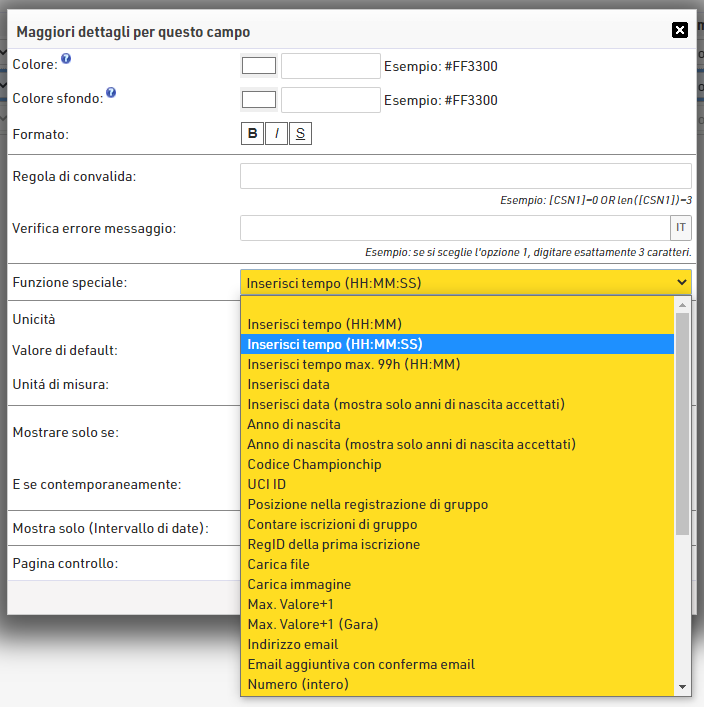Collapse the Funzione speciale dropdown
The width and height of the screenshot is (704, 707).
tap(465, 283)
